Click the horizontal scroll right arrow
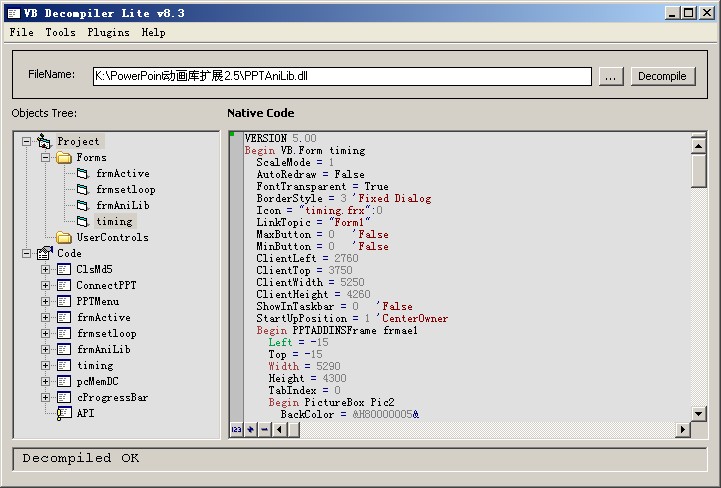This screenshot has height=488, width=721. pyautogui.click(x=683, y=430)
